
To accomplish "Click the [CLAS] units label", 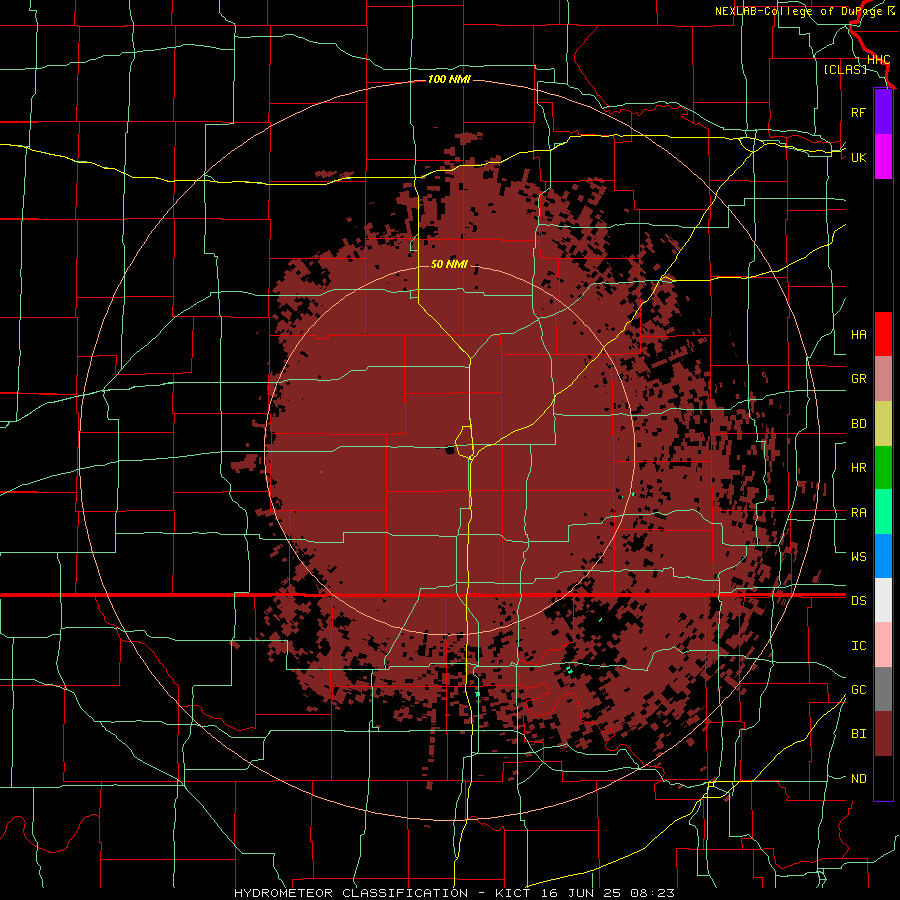I will pyautogui.click(x=844, y=69).
